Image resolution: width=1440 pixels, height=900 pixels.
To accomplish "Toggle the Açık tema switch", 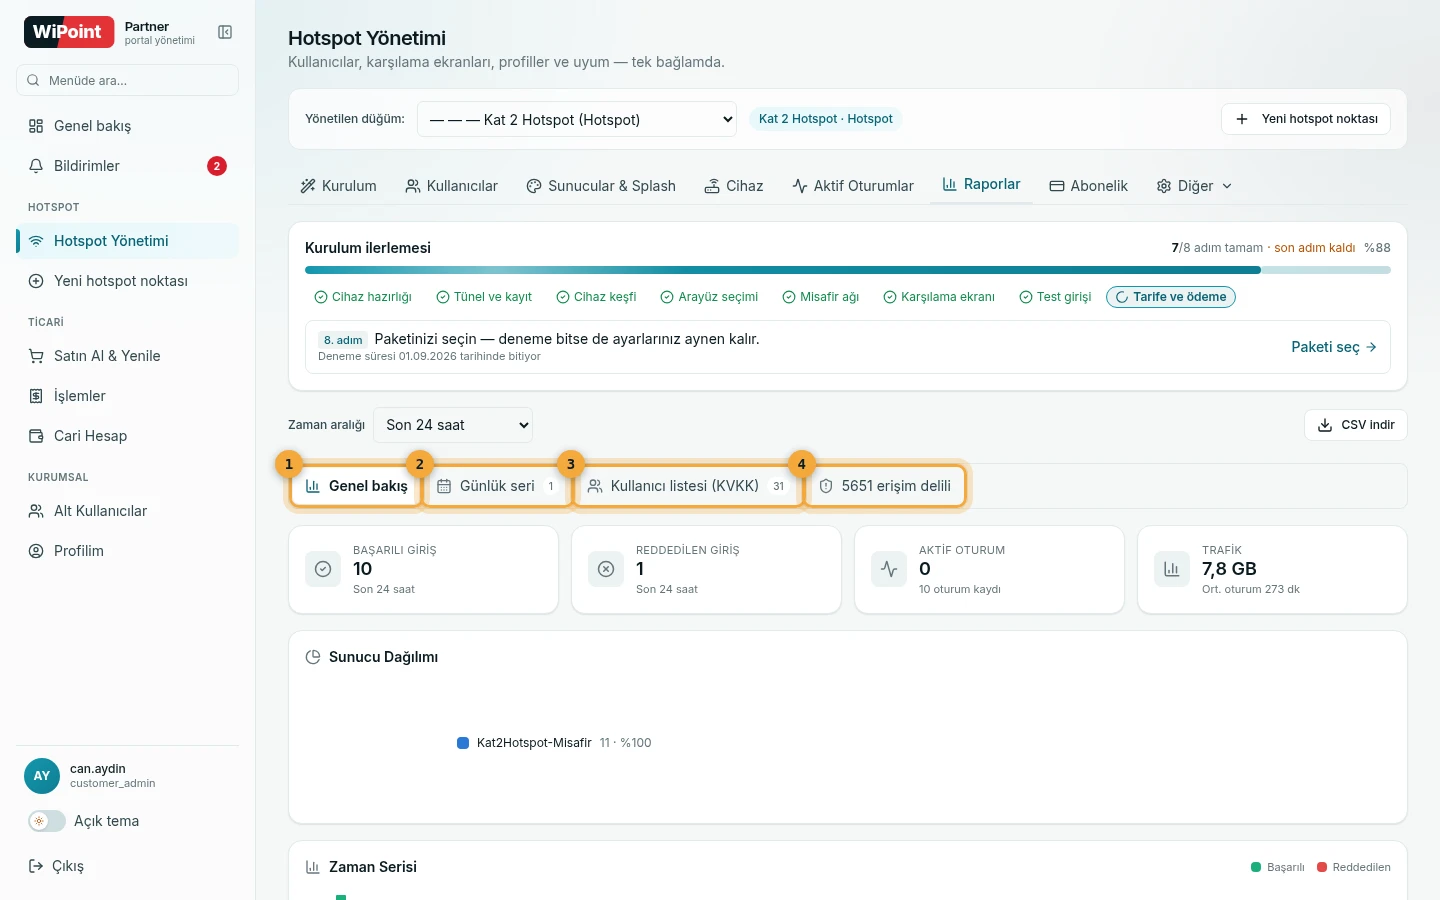I will click(x=46, y=821).
